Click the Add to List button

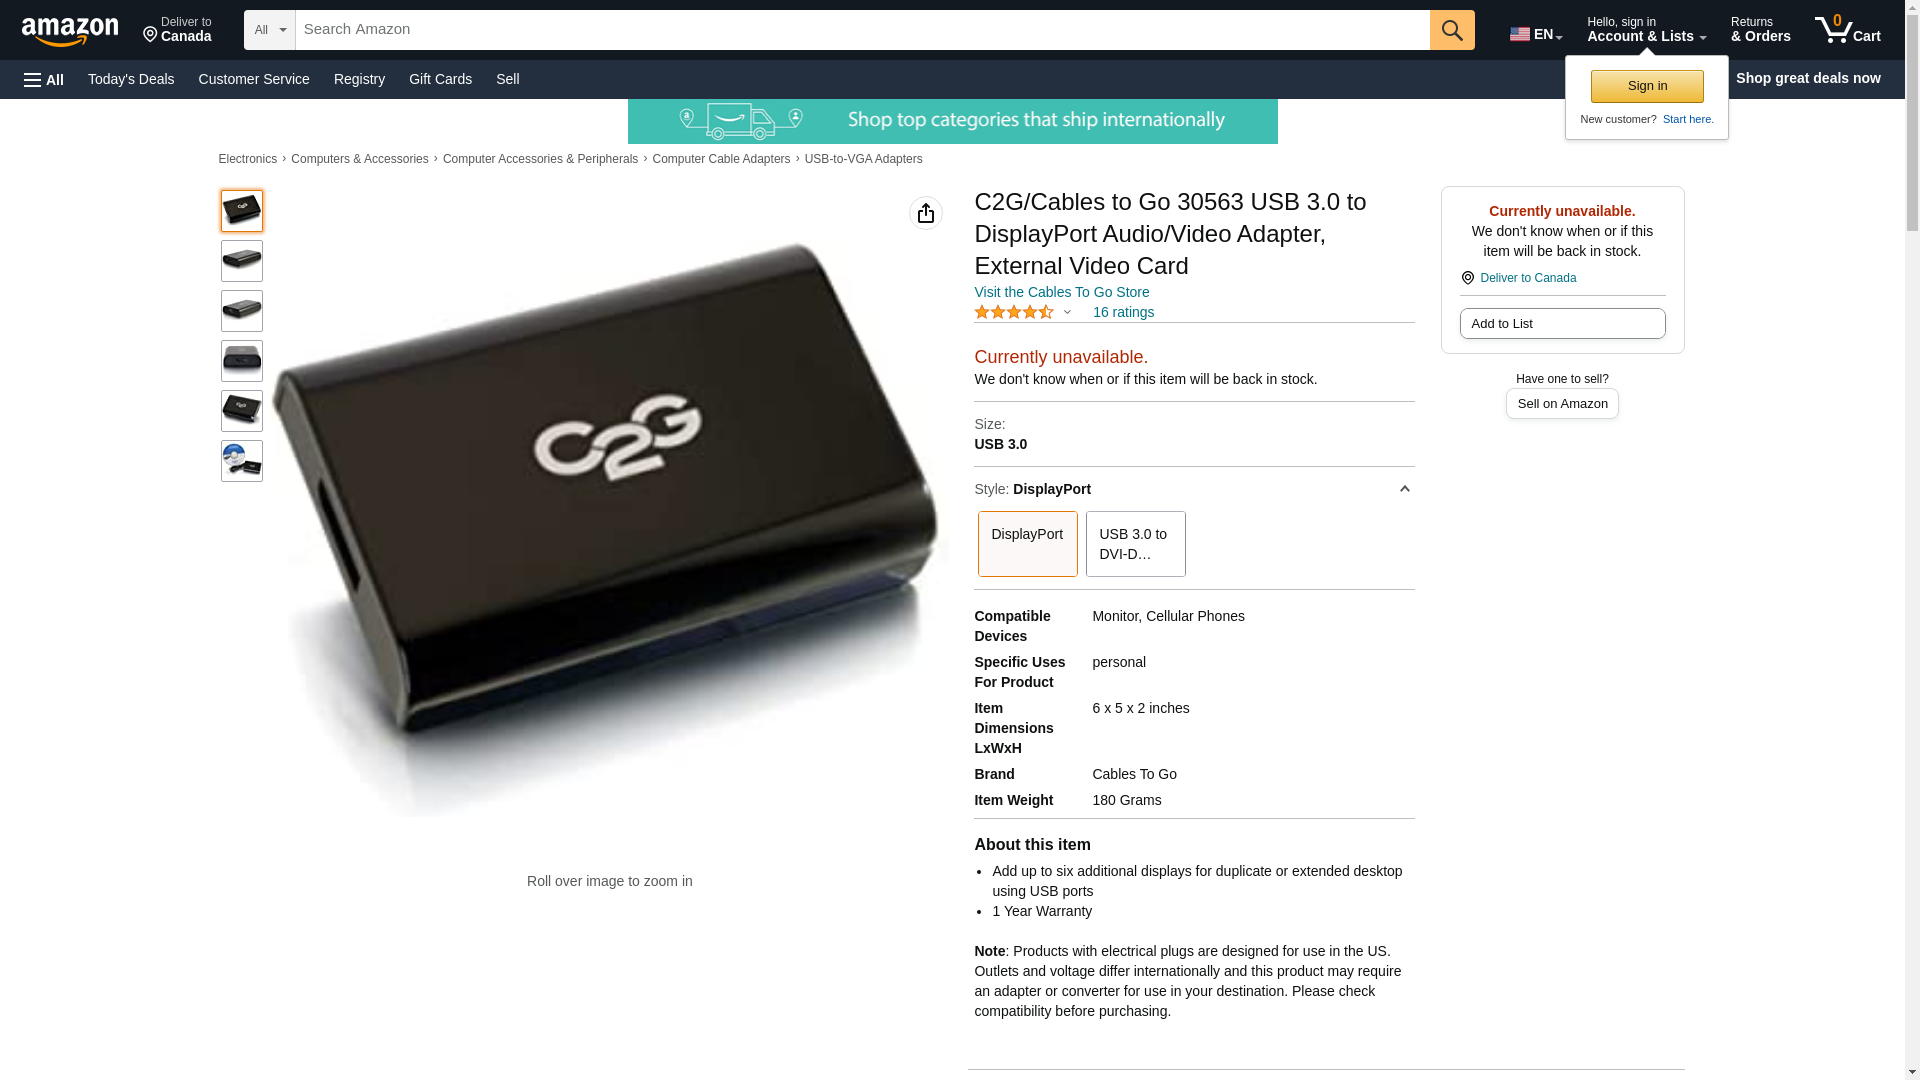coord(1562,323)
